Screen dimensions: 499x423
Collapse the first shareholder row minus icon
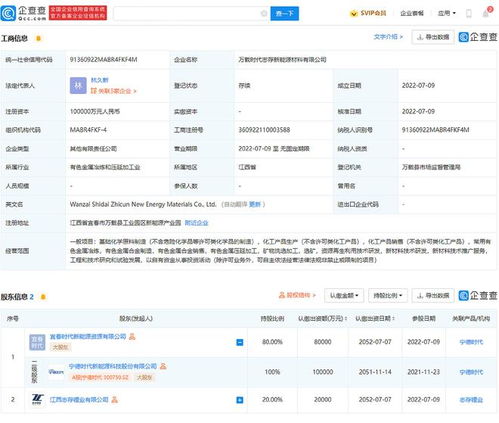[239, 342]
